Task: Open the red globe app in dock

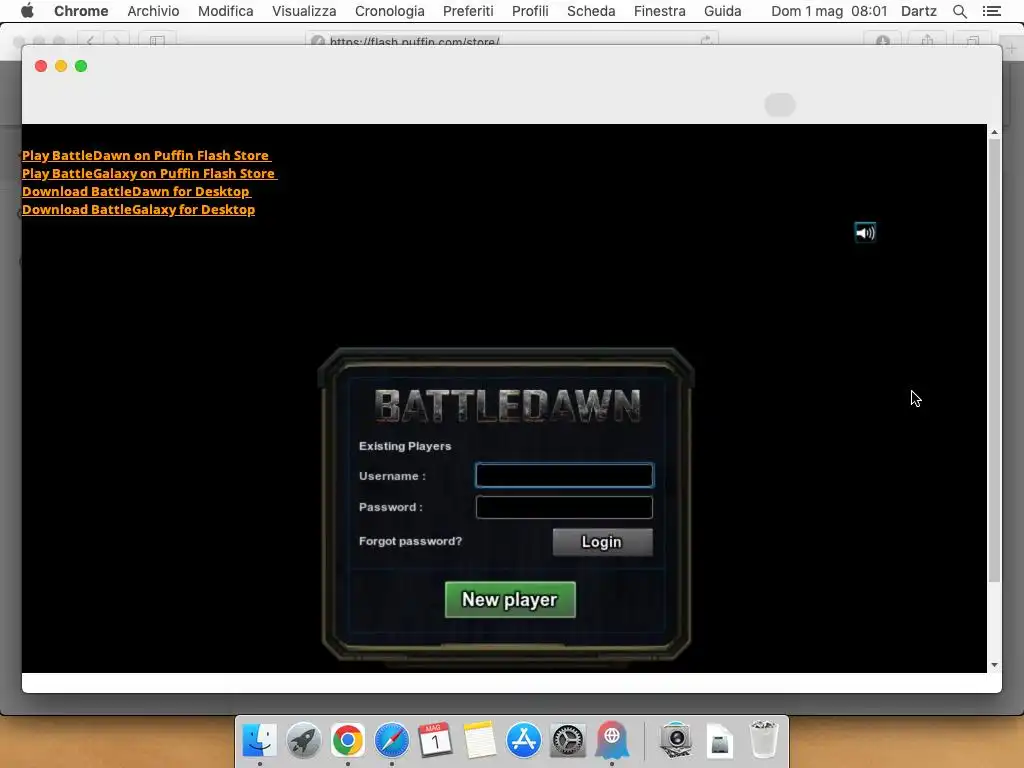Action: [612, 740]
